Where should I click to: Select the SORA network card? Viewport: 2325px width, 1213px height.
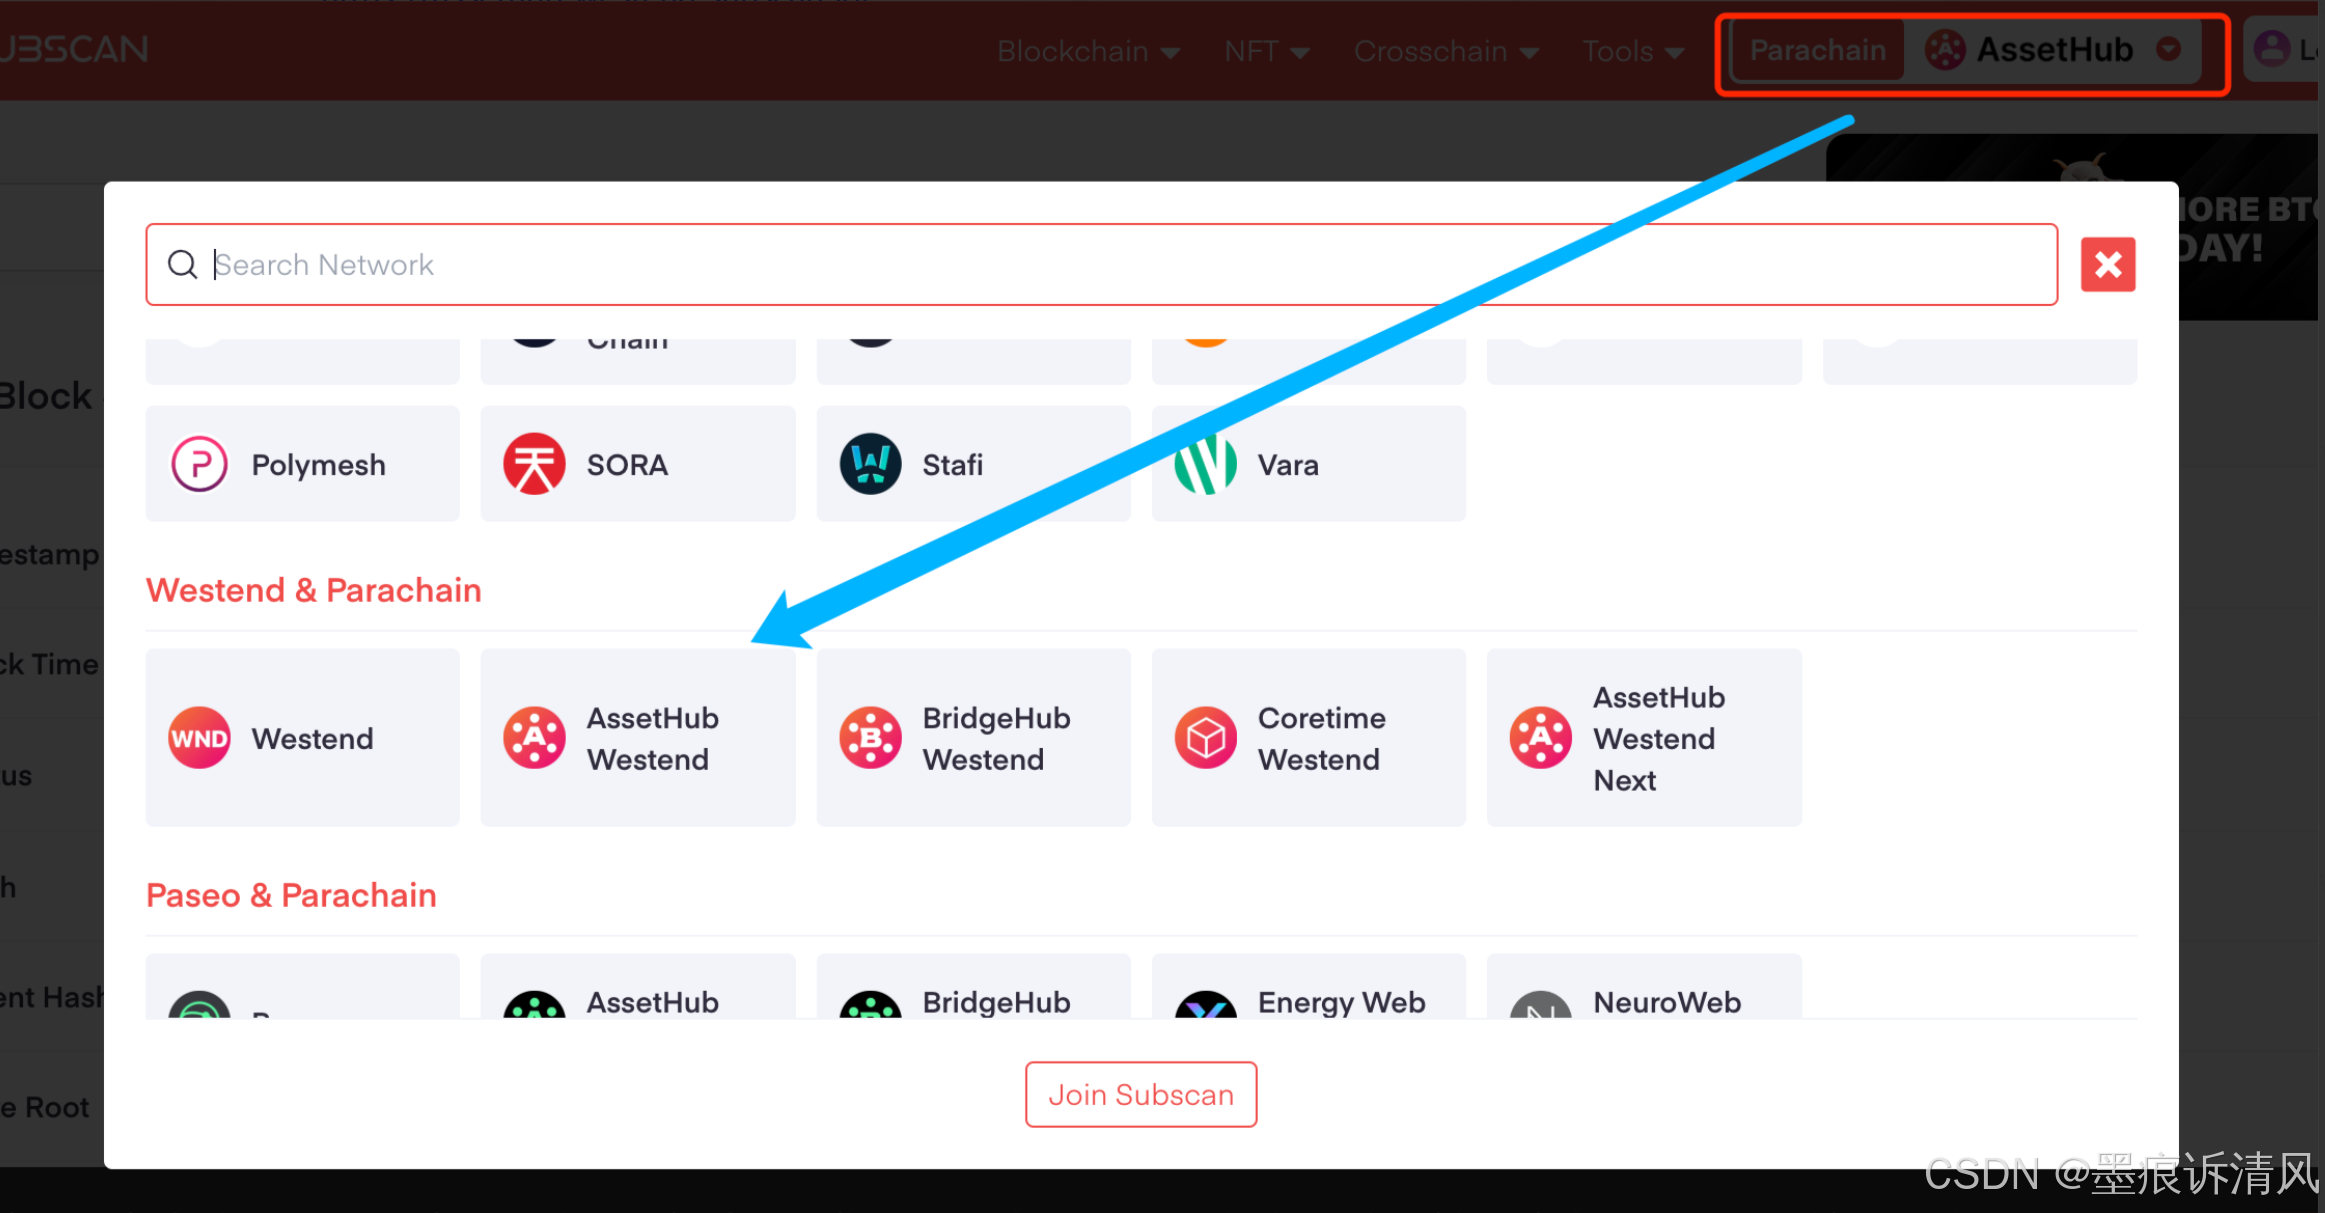pos(638,463)
